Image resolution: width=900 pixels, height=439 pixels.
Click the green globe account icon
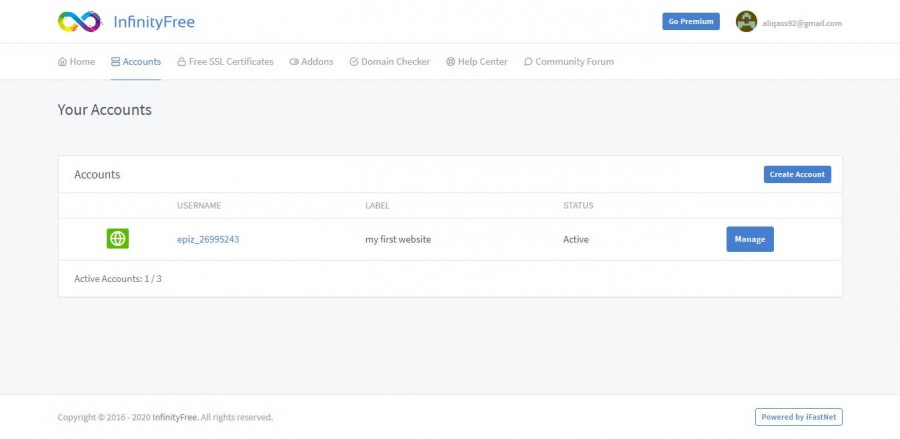tap(118, 239)
